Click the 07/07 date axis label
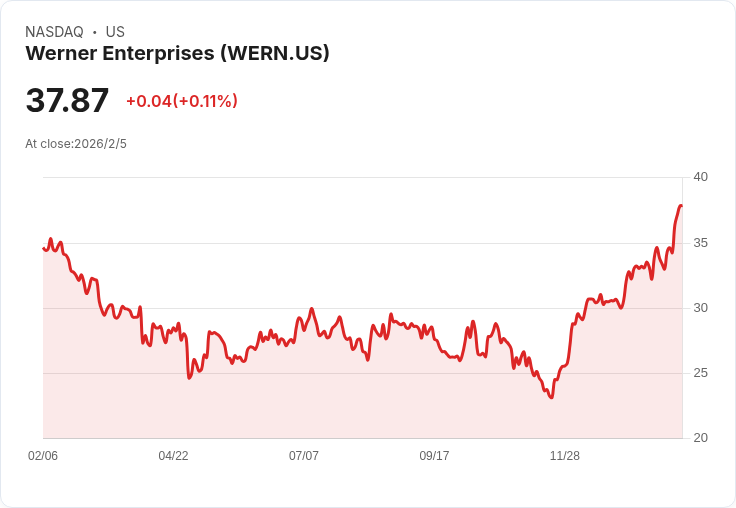Image resolution: width=736 pixels, height=508 pixels. tap(304, 455)
